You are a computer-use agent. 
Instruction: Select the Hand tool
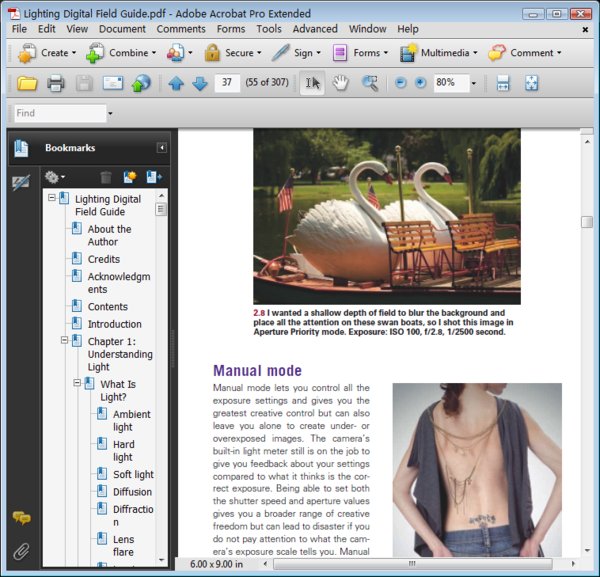coord(340,83)
